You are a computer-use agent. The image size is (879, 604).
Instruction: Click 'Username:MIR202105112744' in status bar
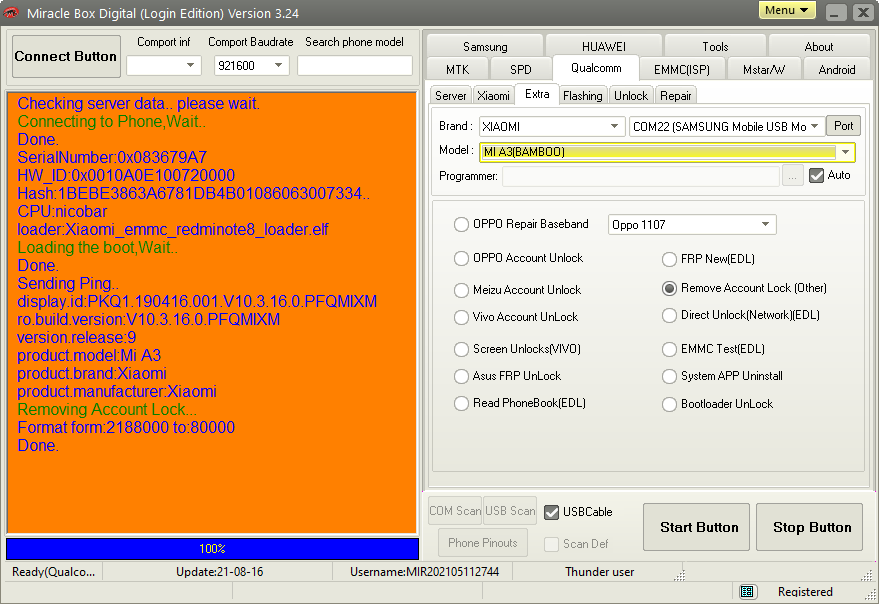pos(424,572)
